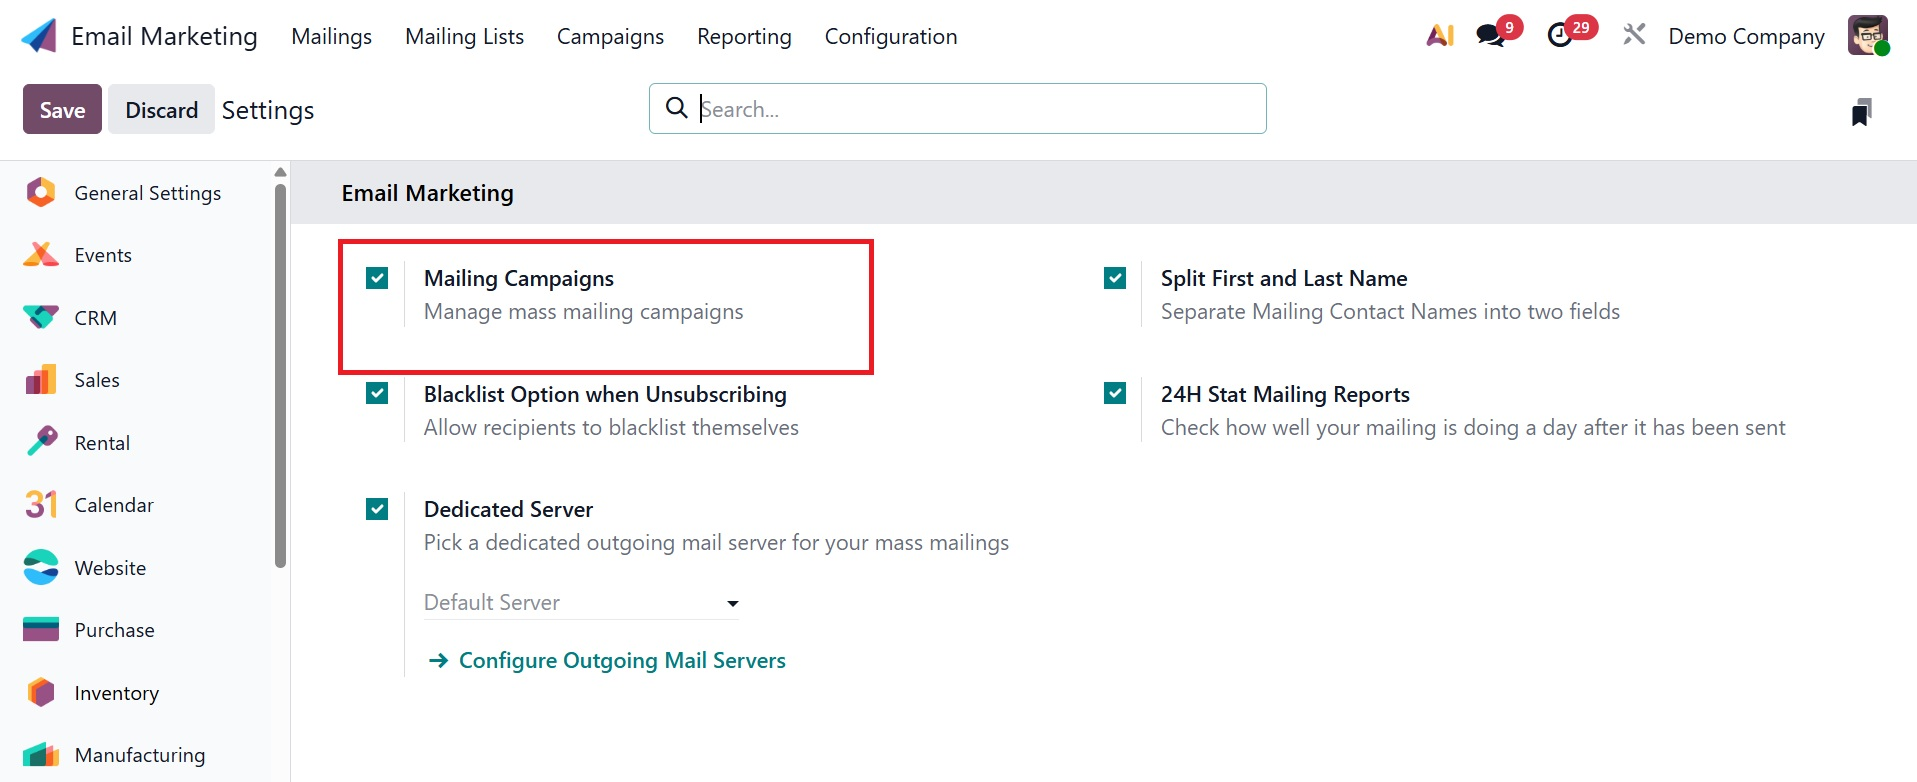Screen dimensions: 1917x782
Task: Uncheck the Mailing Campaigns checkbox
Action: 377,278
